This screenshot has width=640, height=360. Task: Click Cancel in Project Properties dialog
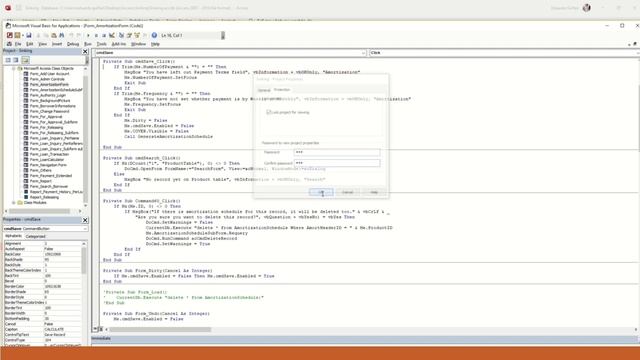point(347,192)
